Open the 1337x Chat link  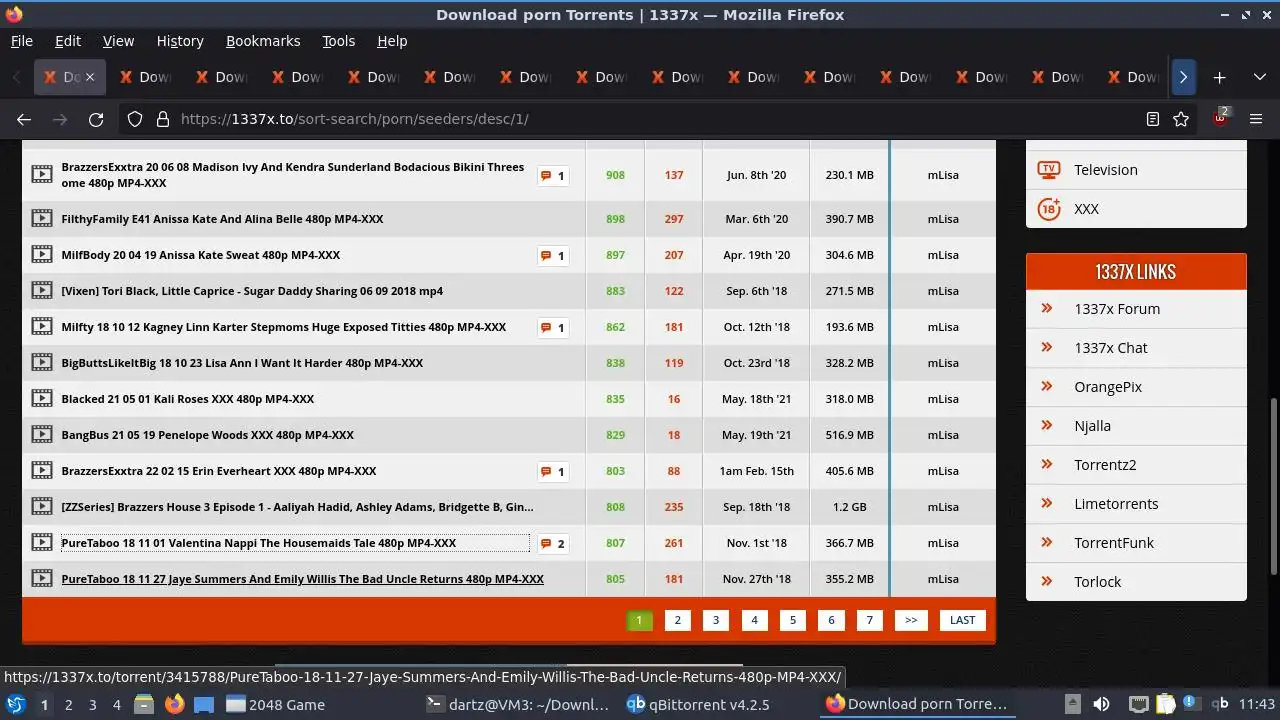[x=1111, y=348]
